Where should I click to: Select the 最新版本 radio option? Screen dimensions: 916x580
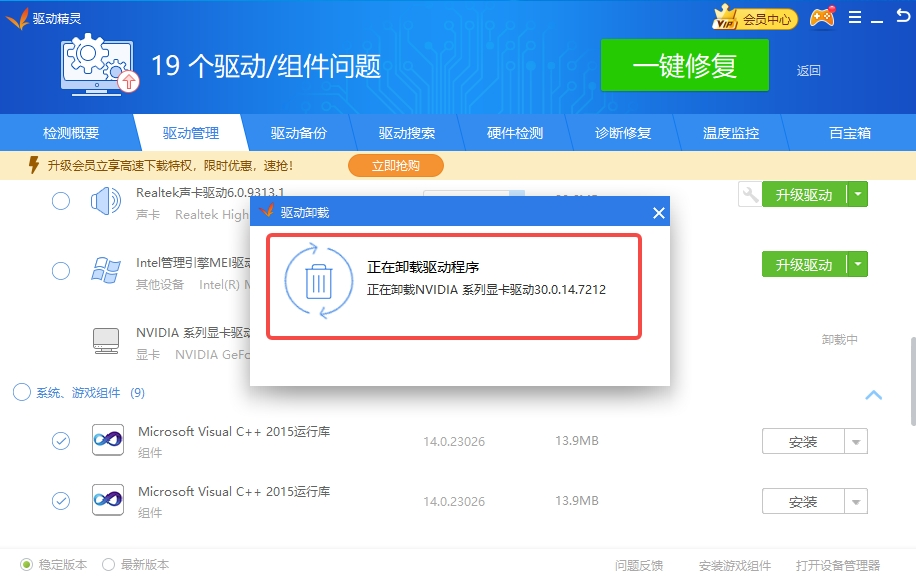tap(108, 565)
